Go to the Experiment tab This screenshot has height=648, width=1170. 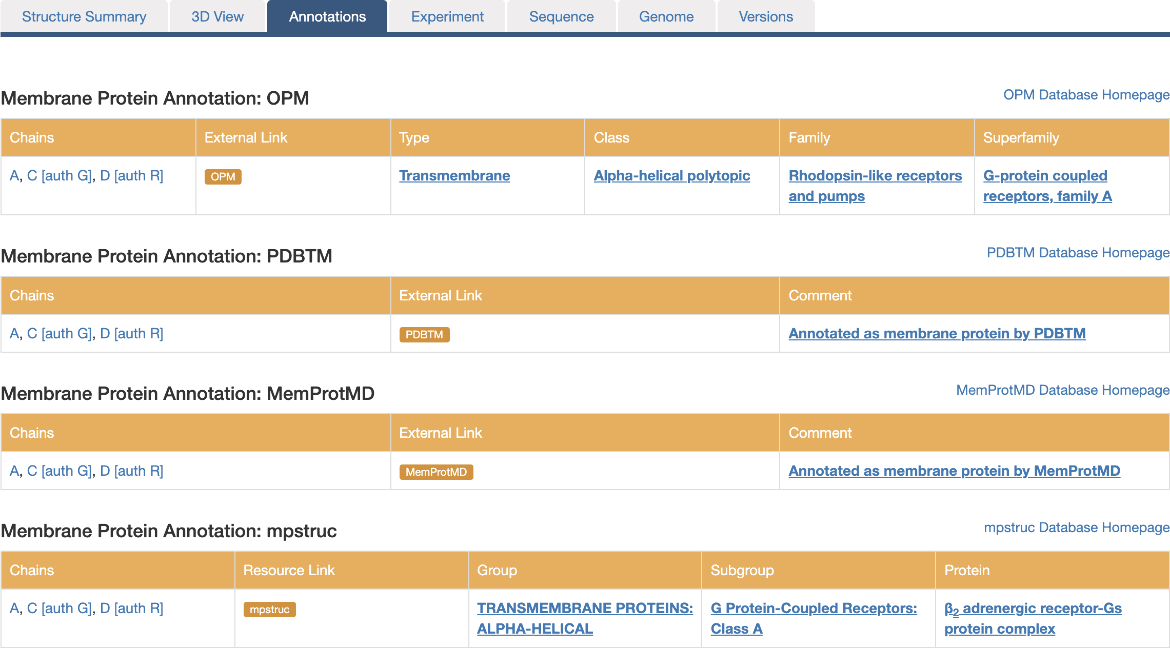(447, 17)
